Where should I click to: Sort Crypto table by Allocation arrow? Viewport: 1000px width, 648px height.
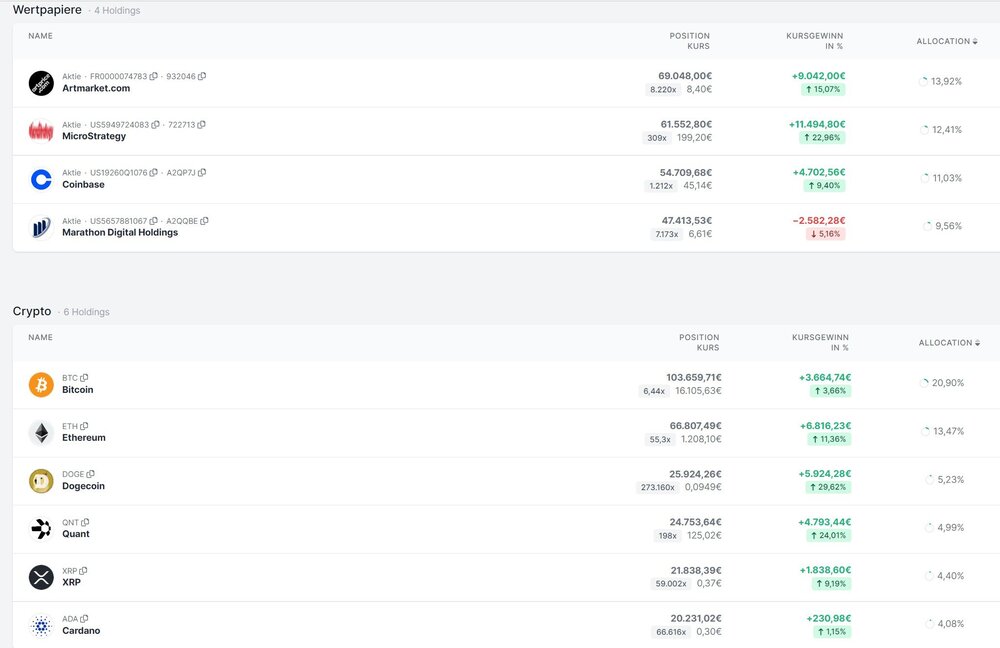(x=977, y=343)
